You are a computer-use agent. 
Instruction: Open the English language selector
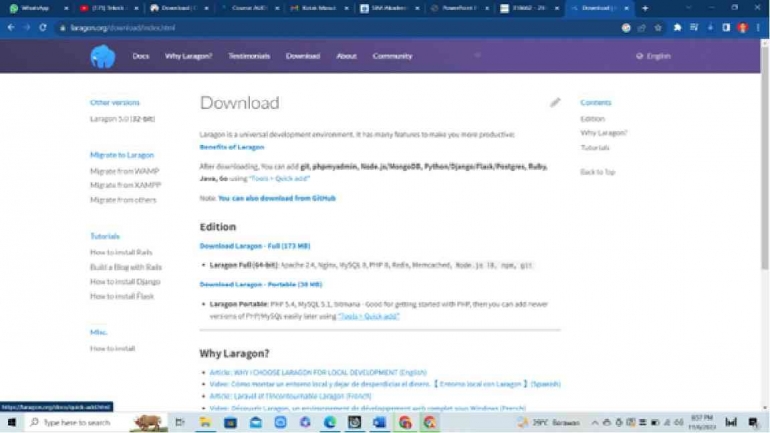point(653,56)
